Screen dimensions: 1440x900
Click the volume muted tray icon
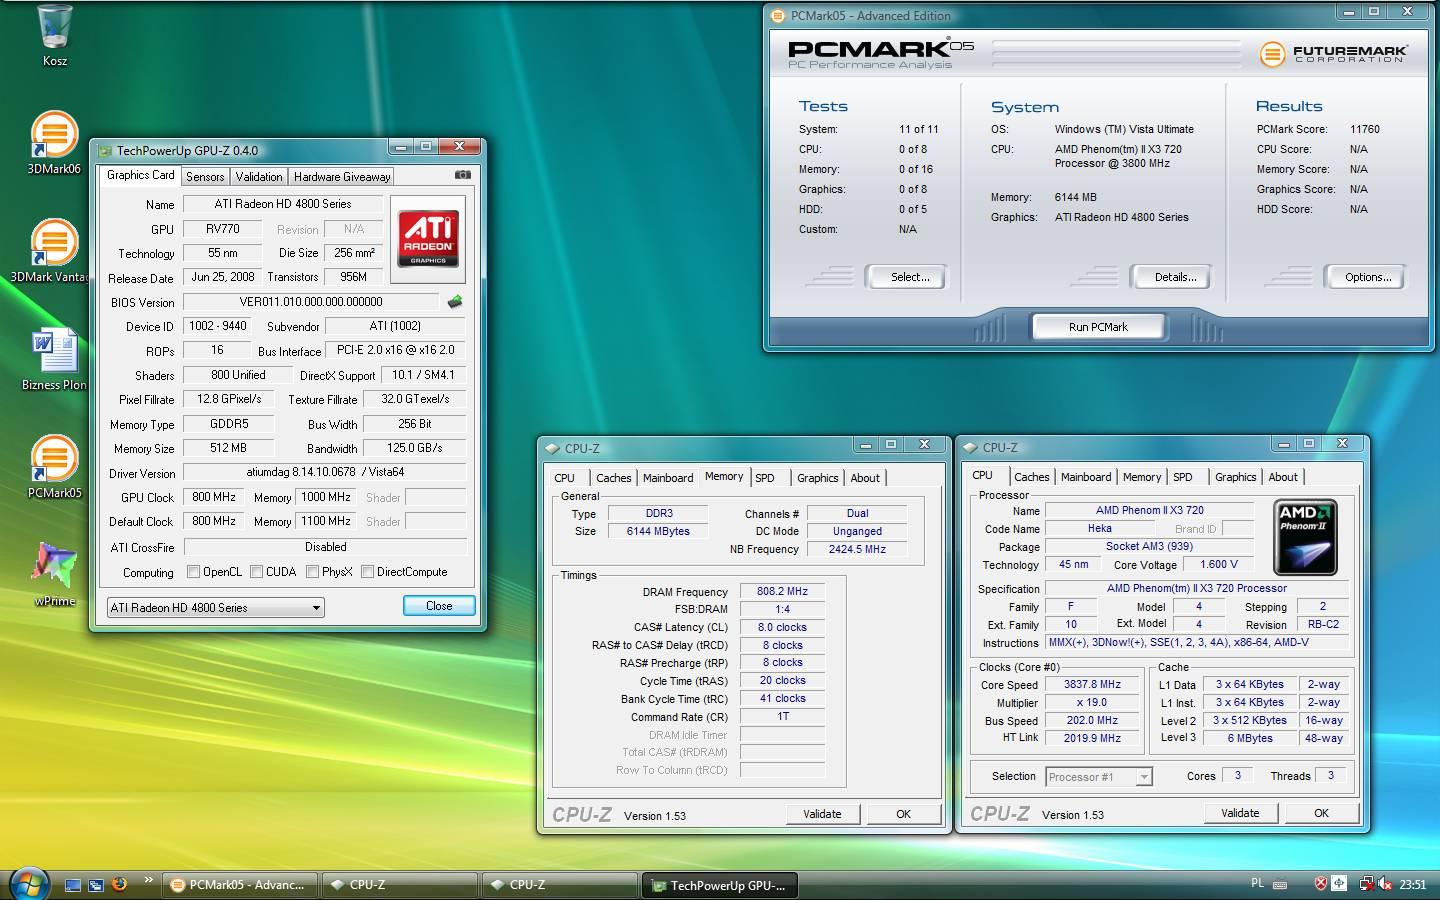1385,884
